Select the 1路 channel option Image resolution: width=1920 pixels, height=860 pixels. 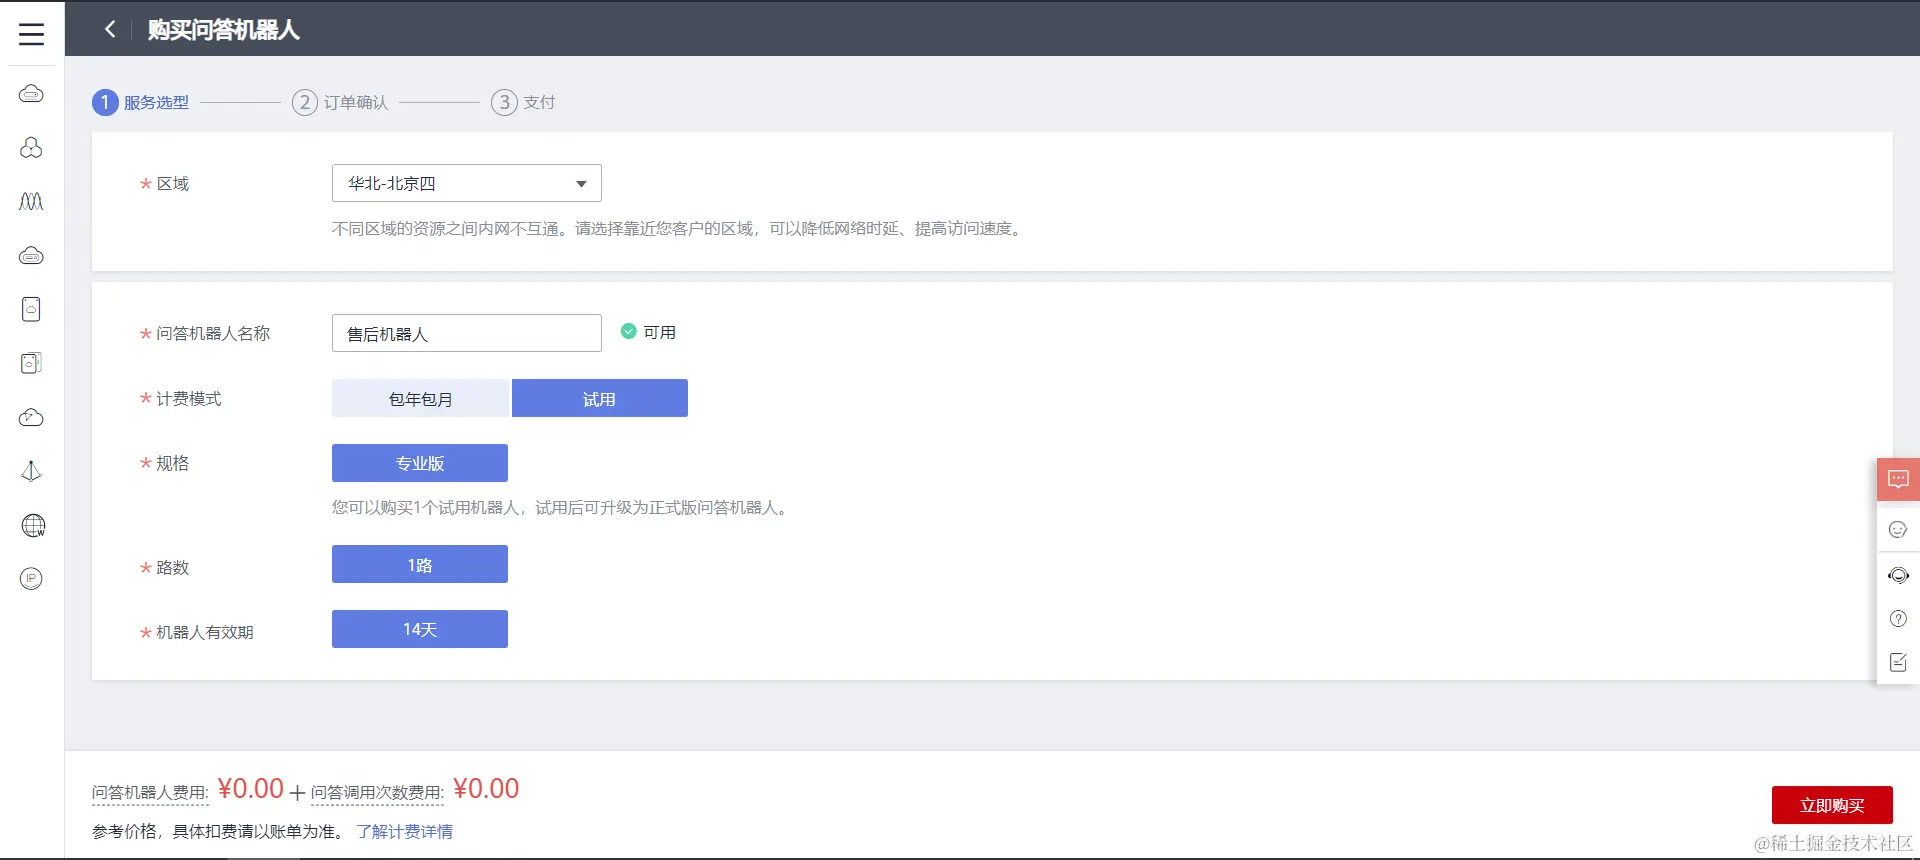tap(420, 564)
